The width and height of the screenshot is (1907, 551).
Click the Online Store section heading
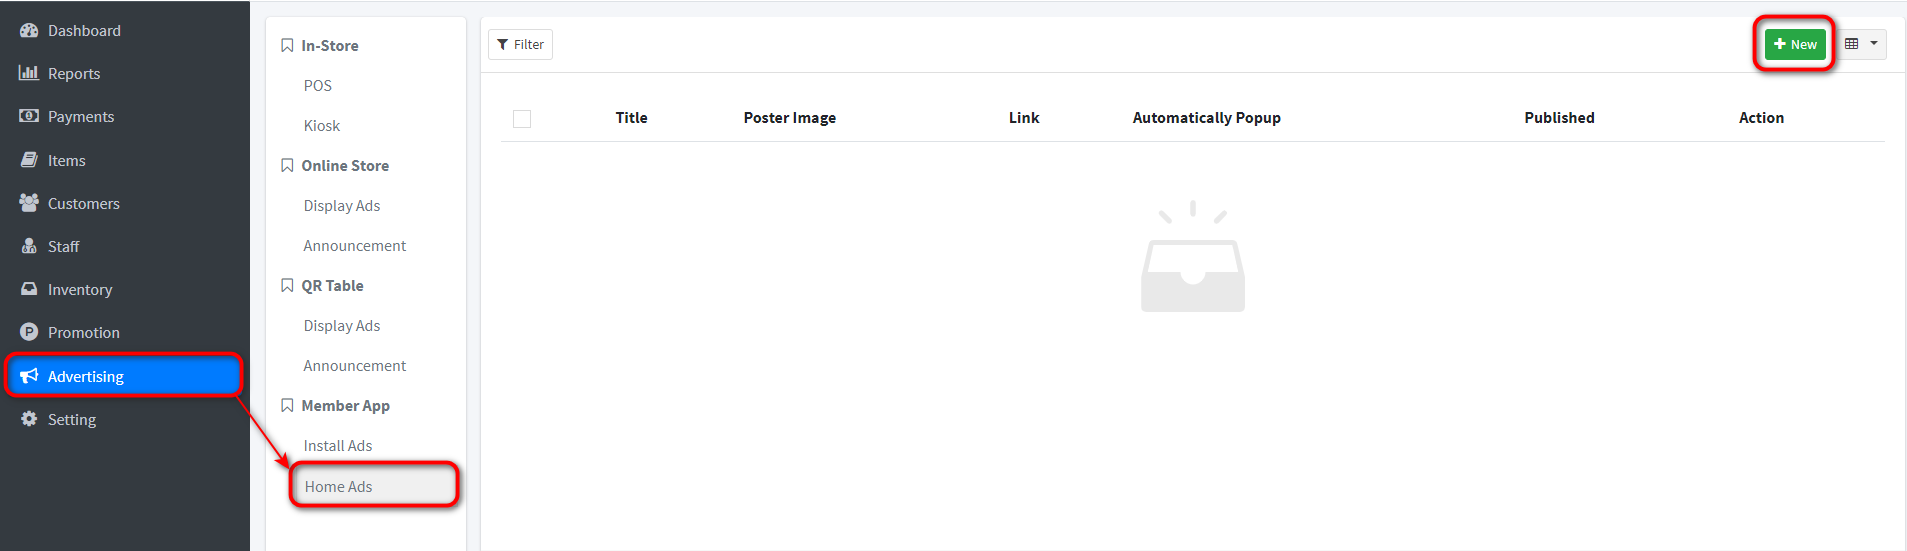tap(345, 166)
